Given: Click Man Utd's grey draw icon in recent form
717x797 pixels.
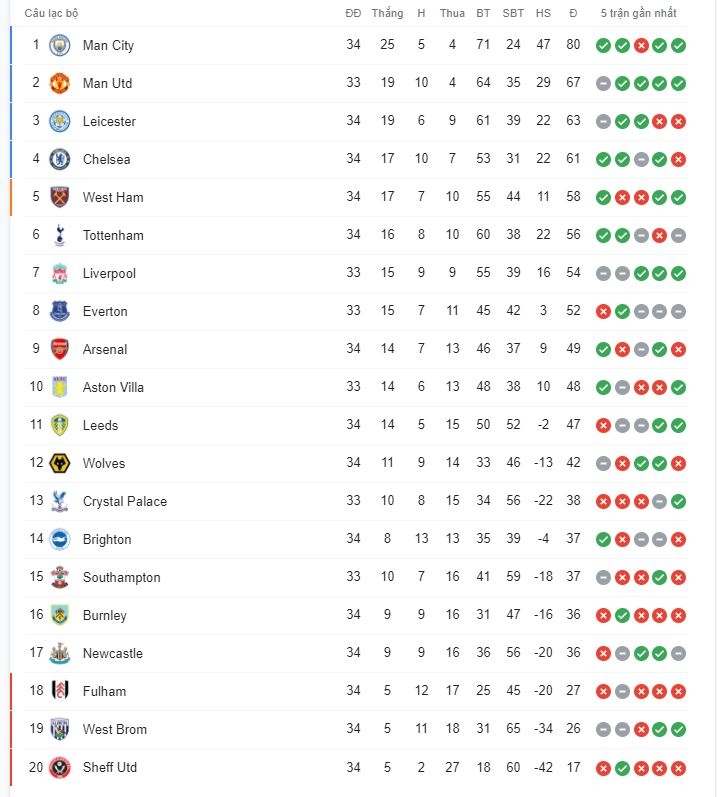Looking at the screenshot, I should (603, 84).
